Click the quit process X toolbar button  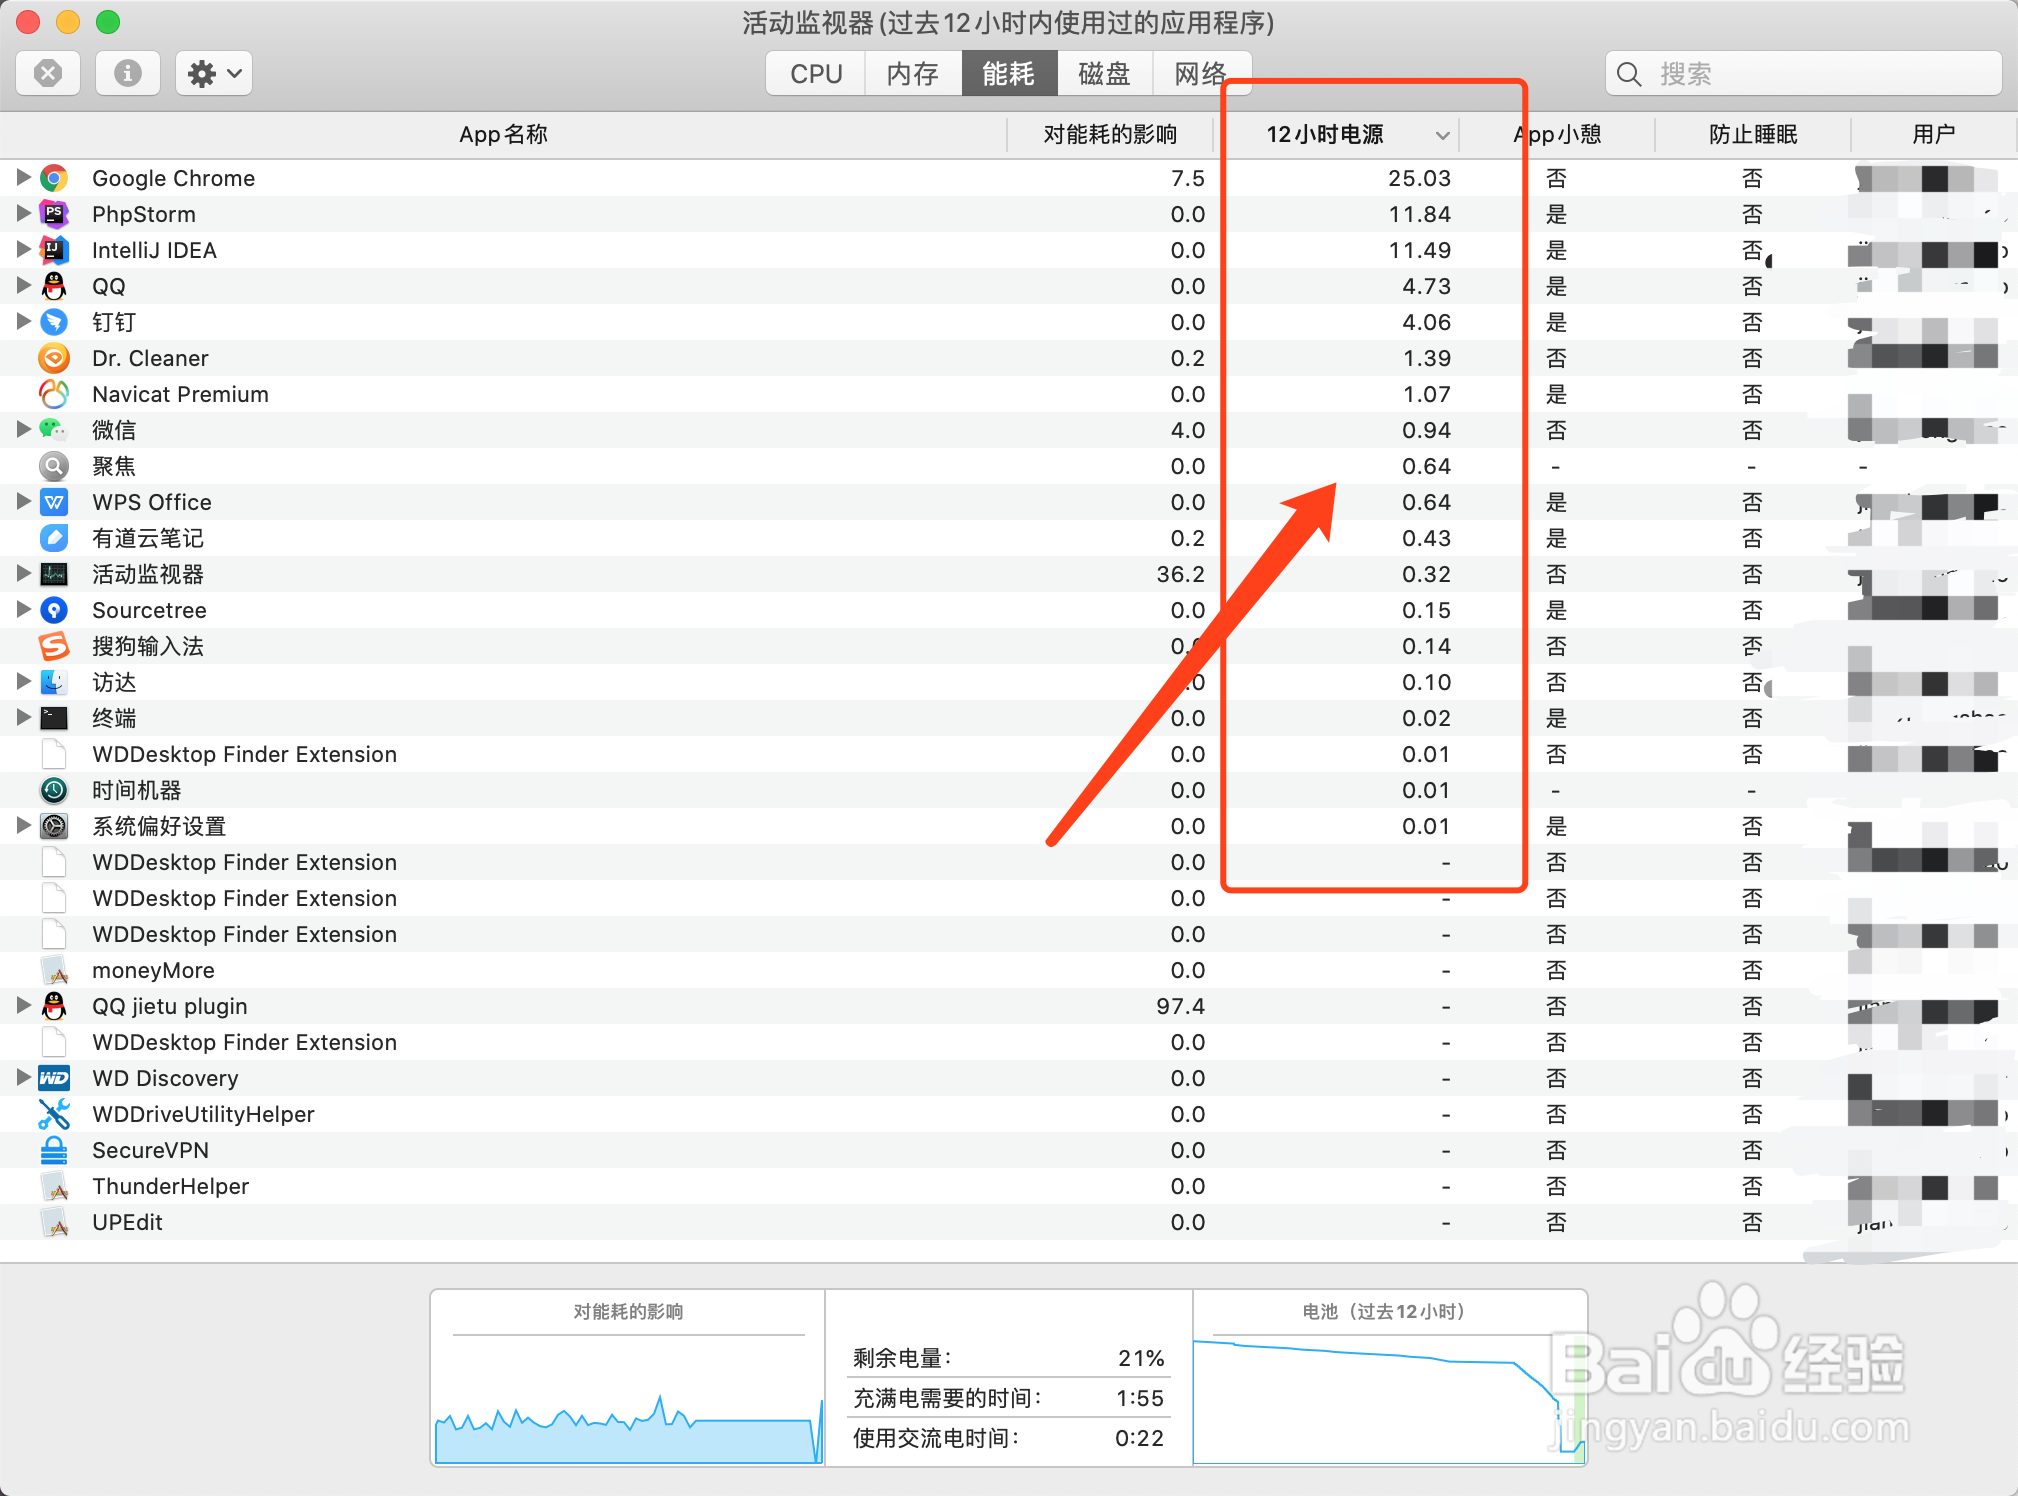click(x=48, y=73)
